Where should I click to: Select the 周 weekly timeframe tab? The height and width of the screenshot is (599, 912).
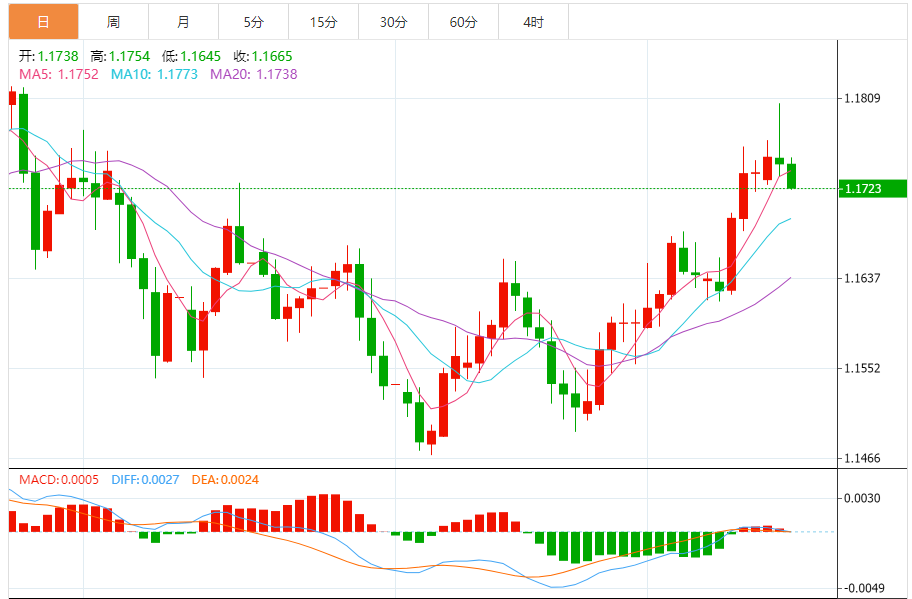(x=113, y=21)
